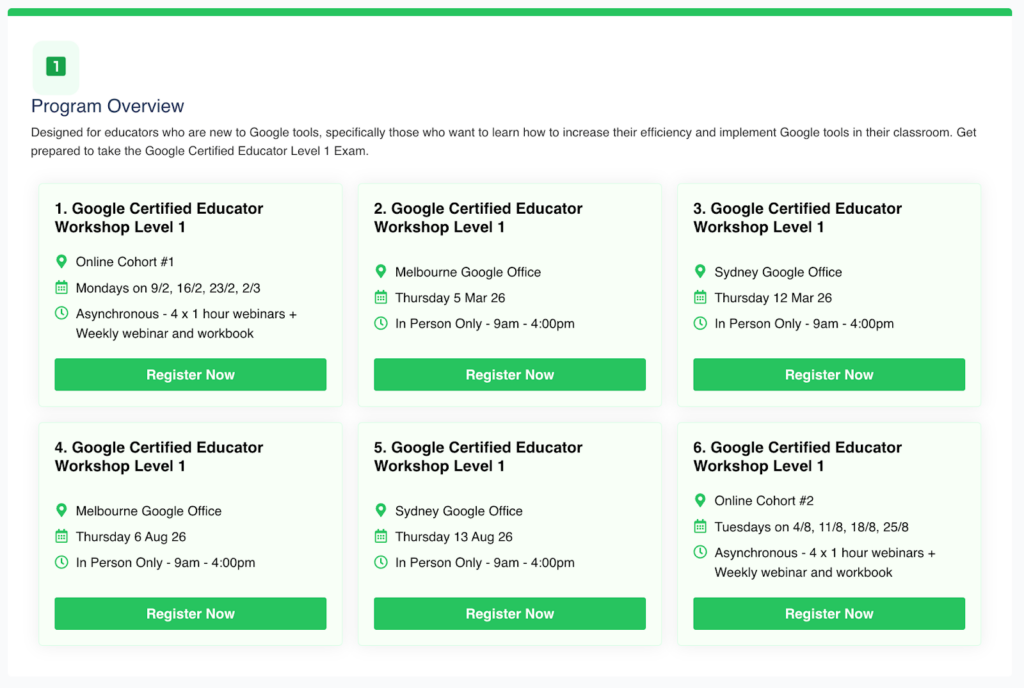Viewport: 1024px width, 688px height.
Task: Register Now for Online Cohort #2 workshop
Action: [x=828, y=614]
